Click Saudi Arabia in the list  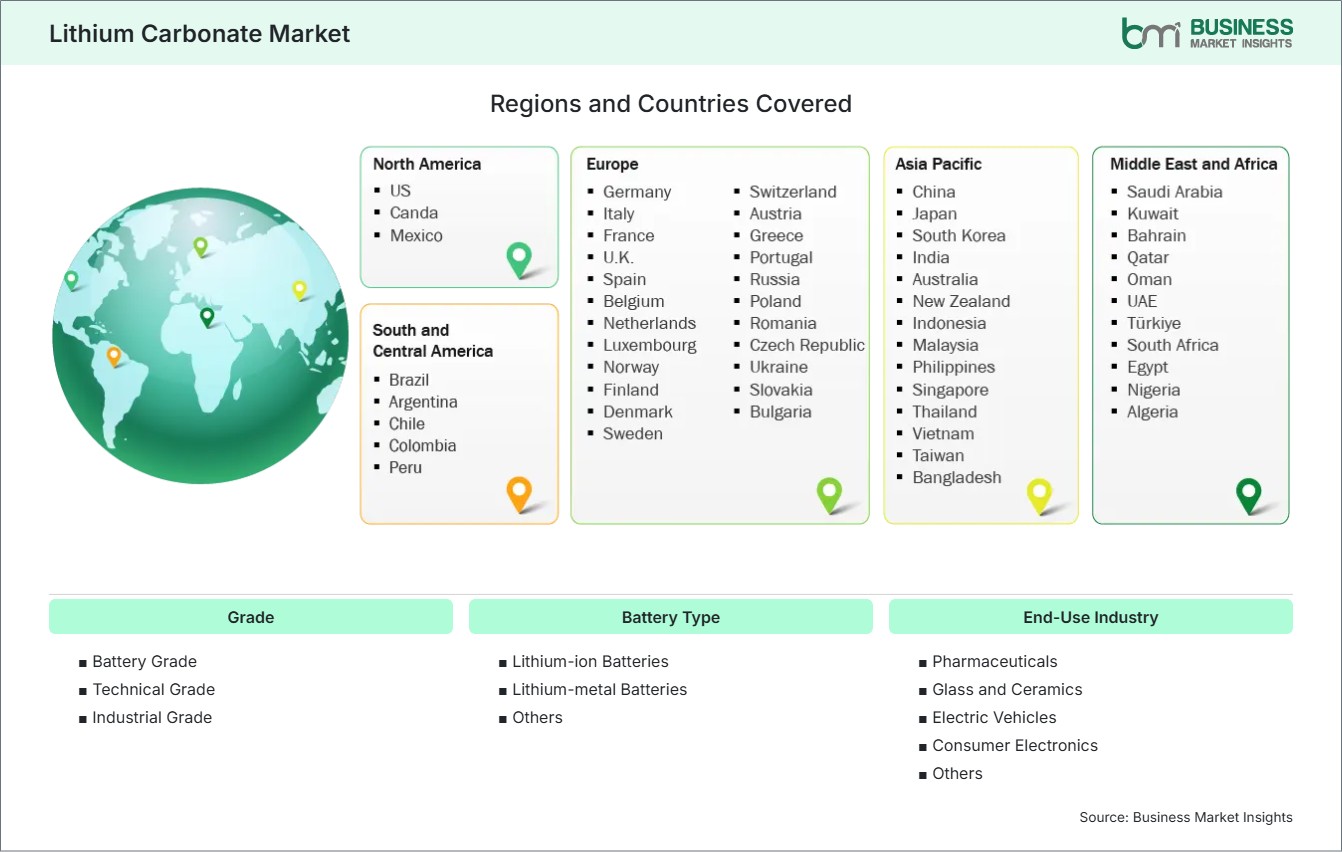point(1175,192)
